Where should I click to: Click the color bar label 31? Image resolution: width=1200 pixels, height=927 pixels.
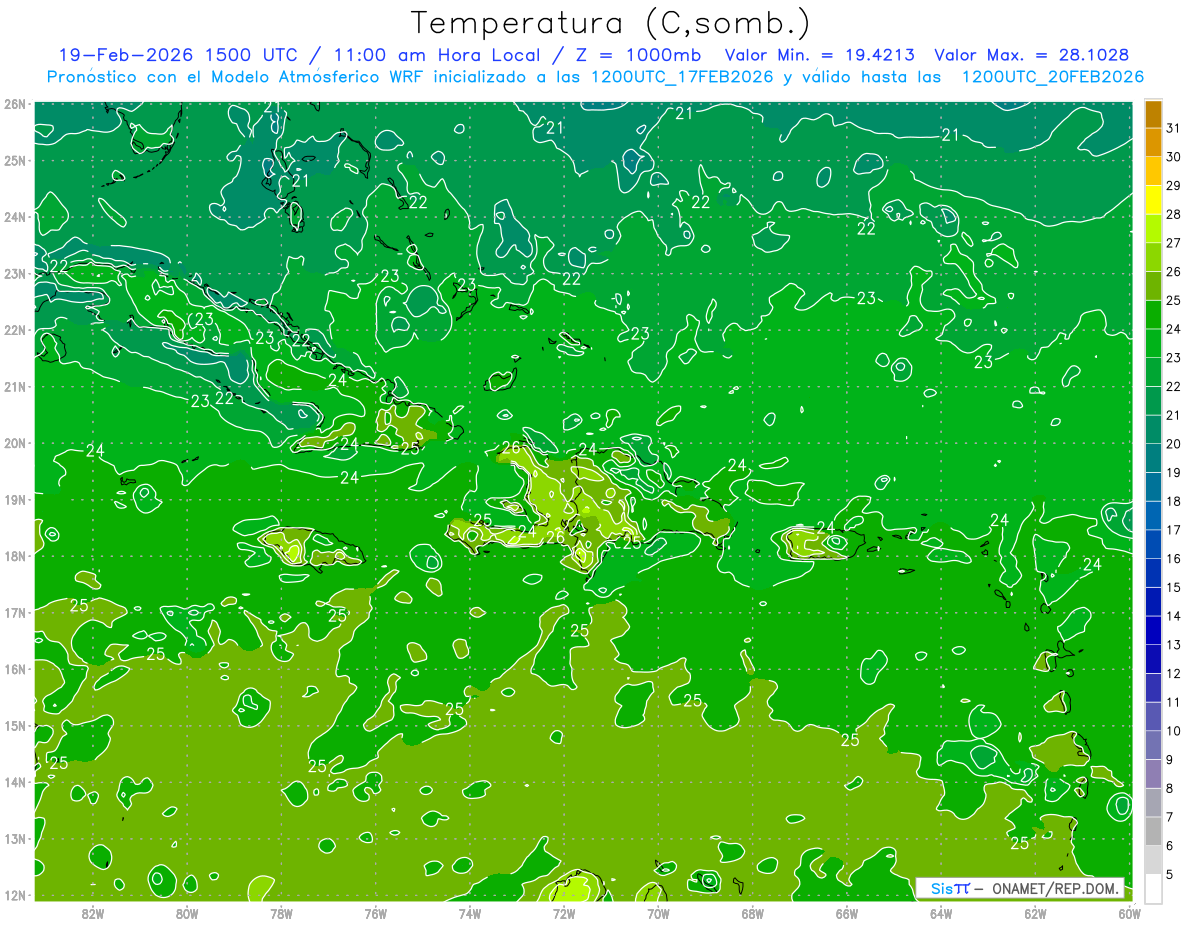click(x=1174, y=127)
